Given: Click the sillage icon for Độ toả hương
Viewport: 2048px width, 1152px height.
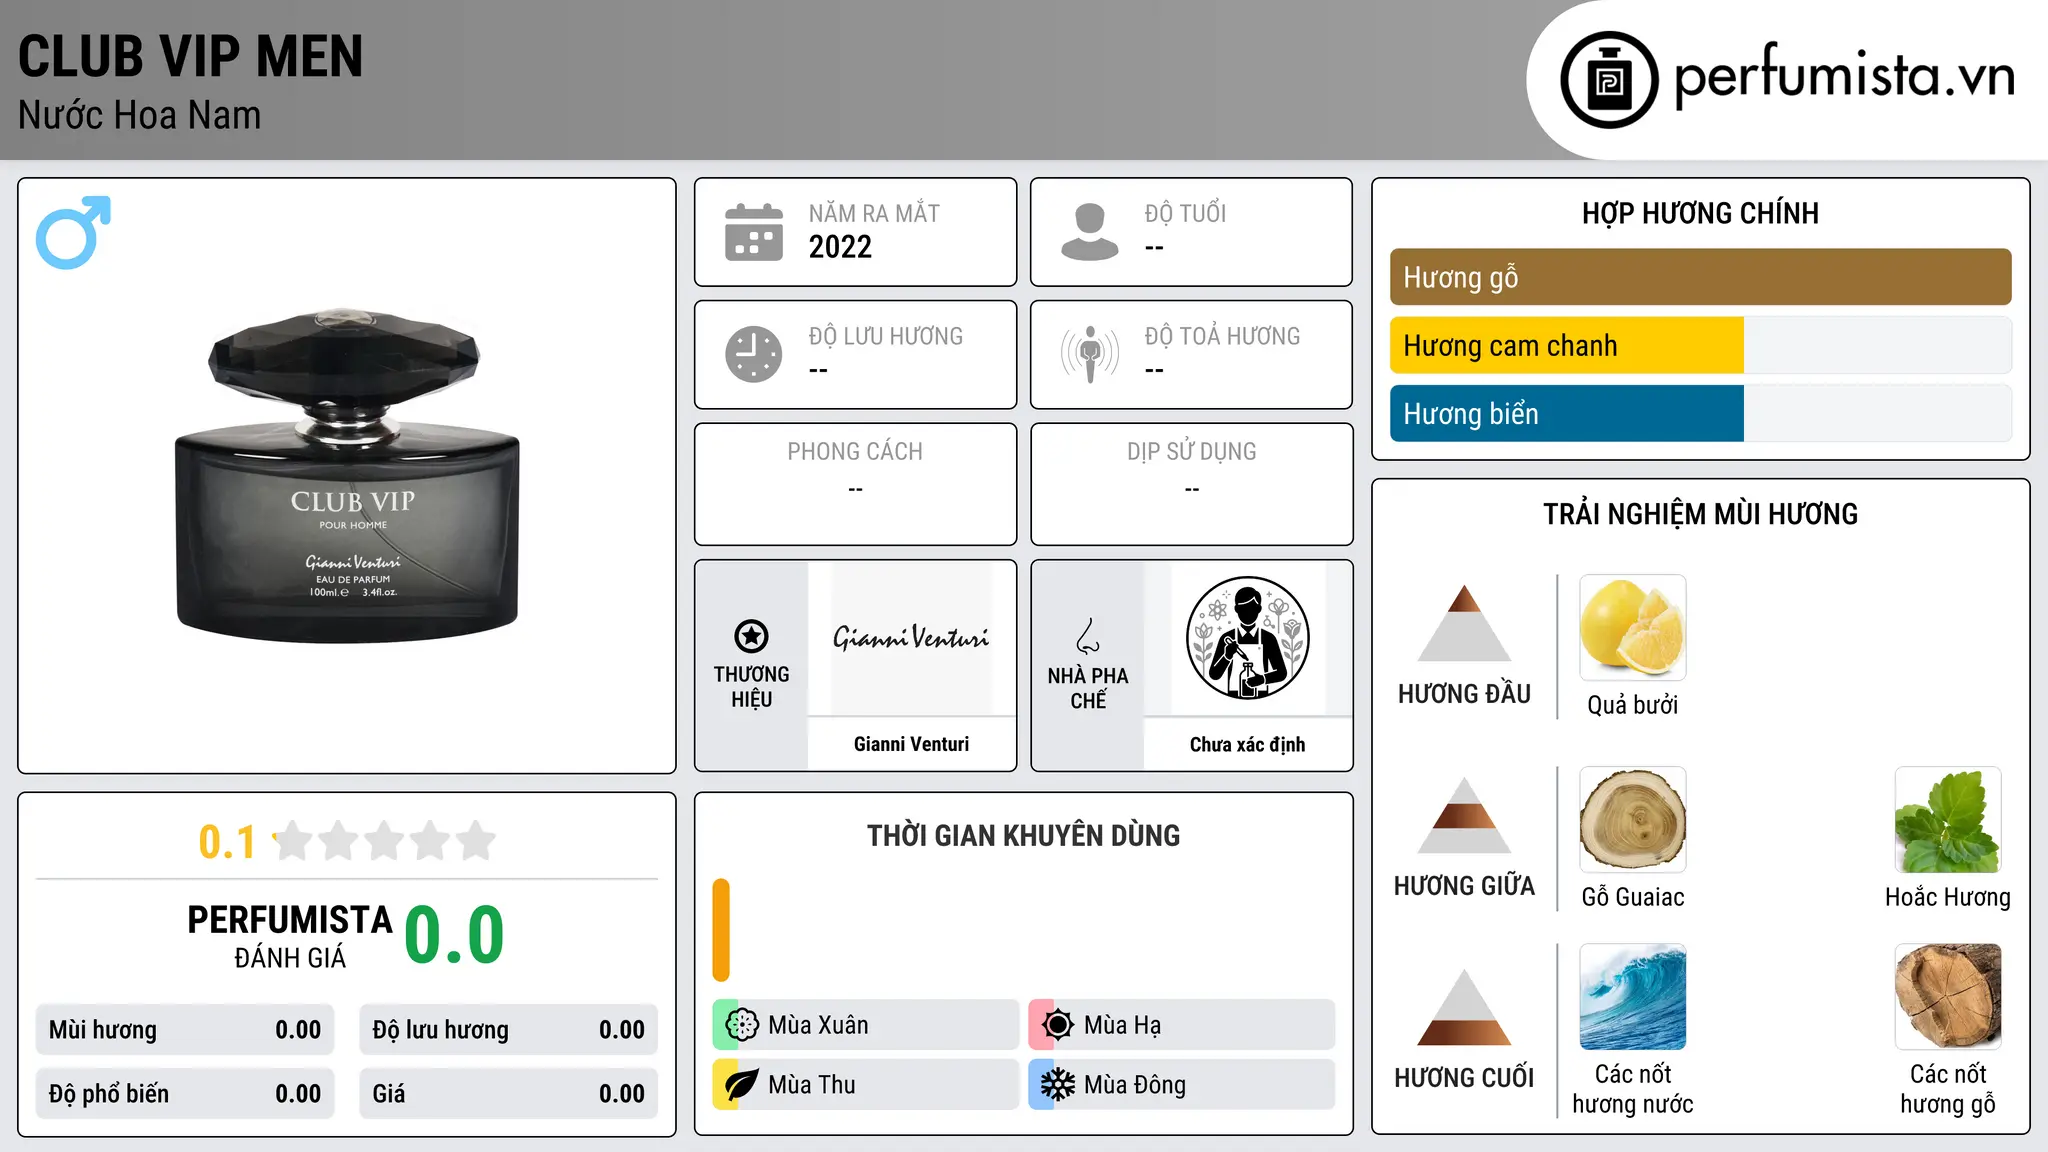Looking at the screenshot, I should [x=1090, y=354].
